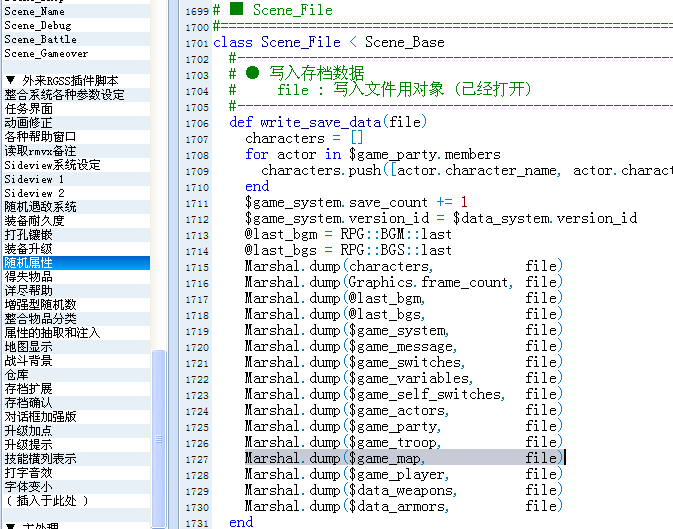
Task: Click characters.push code line
Action: (467, 170)
